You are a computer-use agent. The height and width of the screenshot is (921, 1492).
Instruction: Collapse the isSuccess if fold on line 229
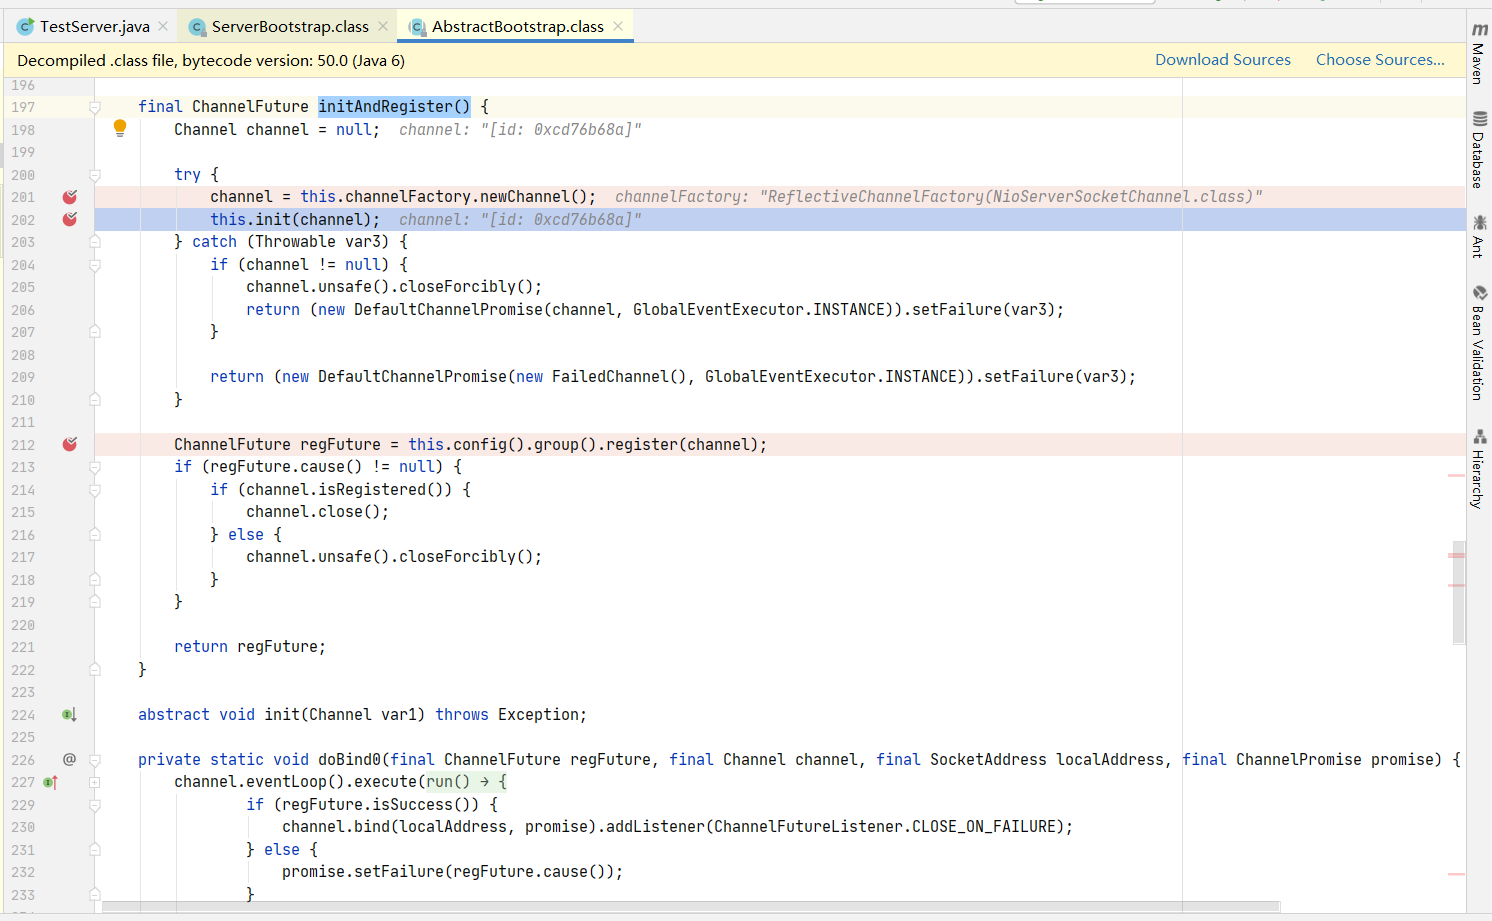pyautogui.click(x=95, y=805)
